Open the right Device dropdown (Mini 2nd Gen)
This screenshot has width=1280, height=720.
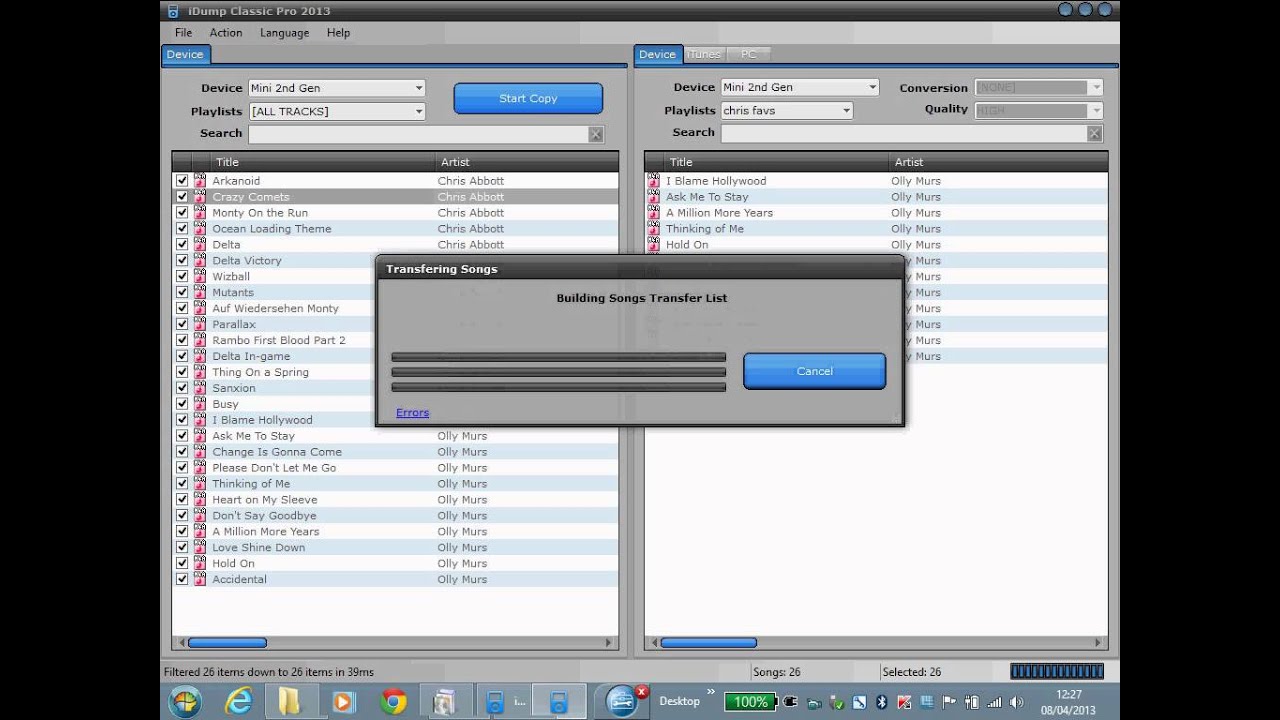tap(800, 87)
